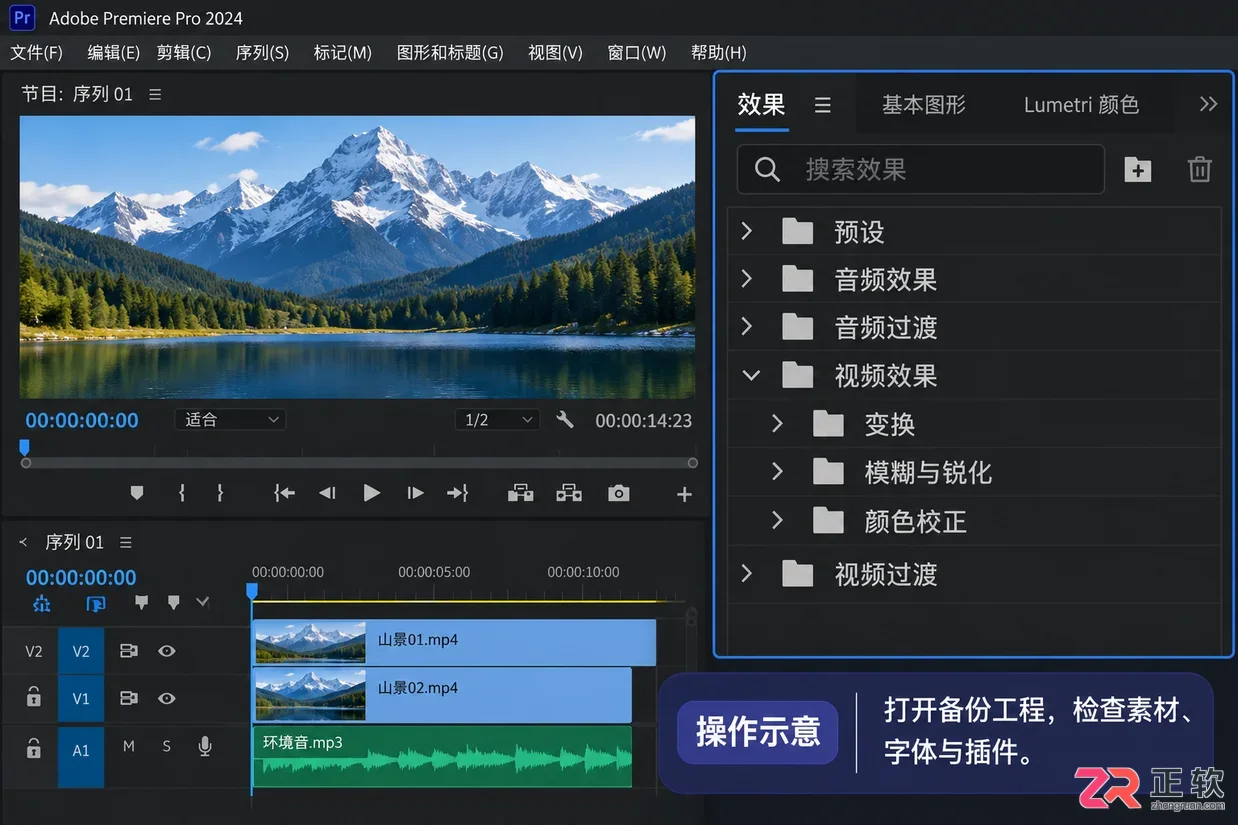Open the 编辑(E) menu
This screenshot has height=825, width=1238.
113,53
